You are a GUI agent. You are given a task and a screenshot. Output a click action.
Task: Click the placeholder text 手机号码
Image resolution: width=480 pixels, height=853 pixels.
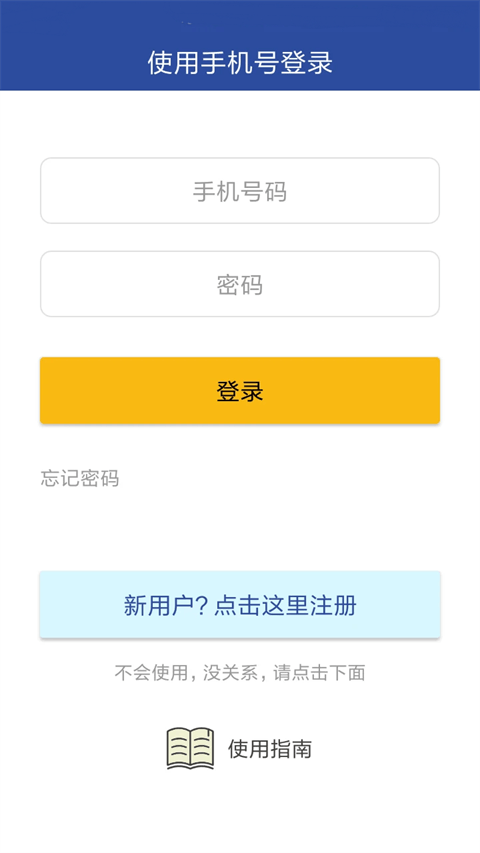(x=240, y=191)
